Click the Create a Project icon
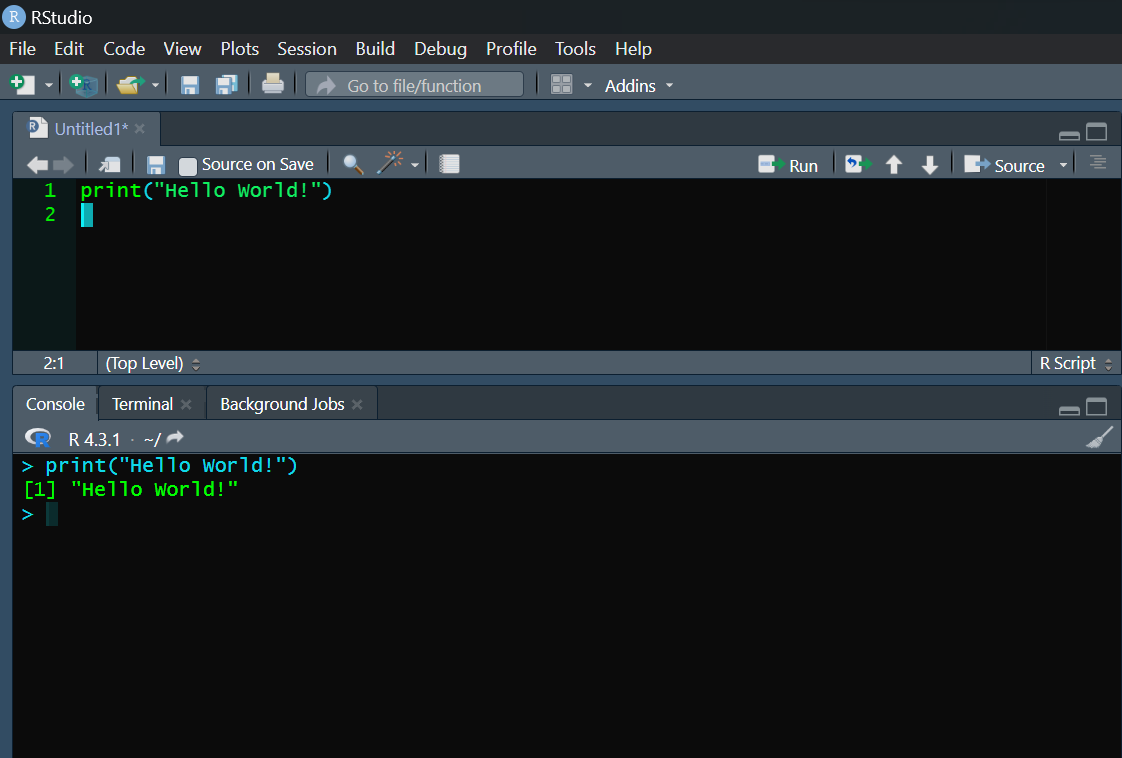Screen dimensions: 1122x758 point(83,84)
